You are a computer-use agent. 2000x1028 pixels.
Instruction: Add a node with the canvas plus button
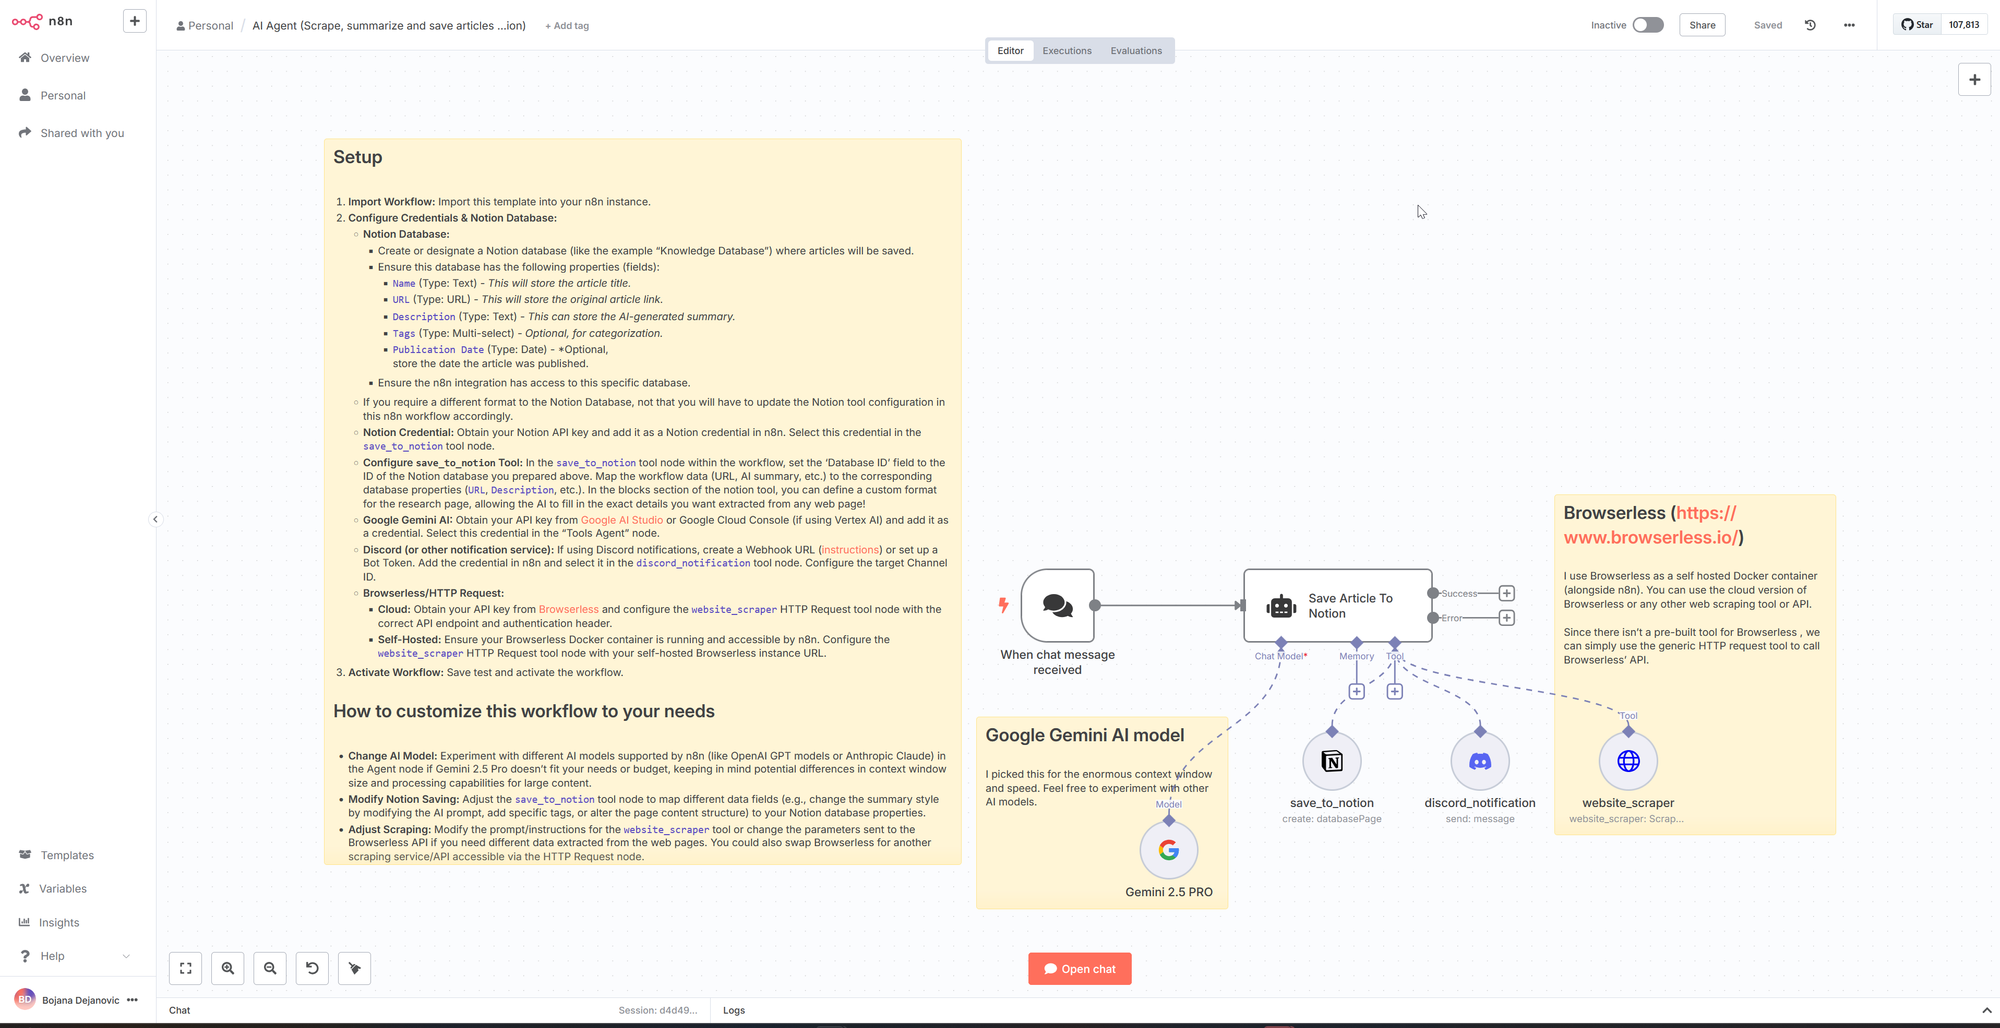tap(1974, 80)
